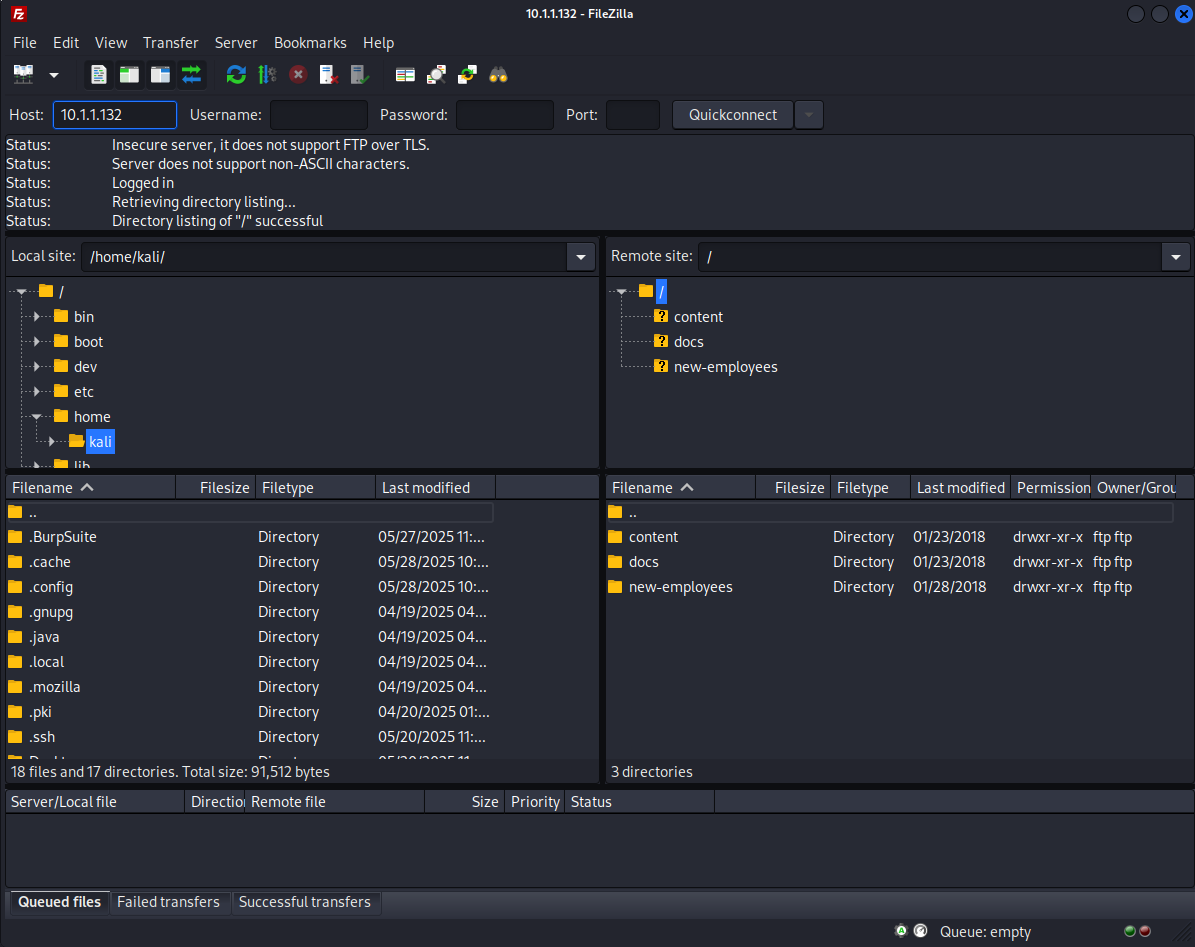Expand the bin folder in local tree
Image resolution: width=1195 pixels, height=947 pixels.
click(x=37, y=317)
